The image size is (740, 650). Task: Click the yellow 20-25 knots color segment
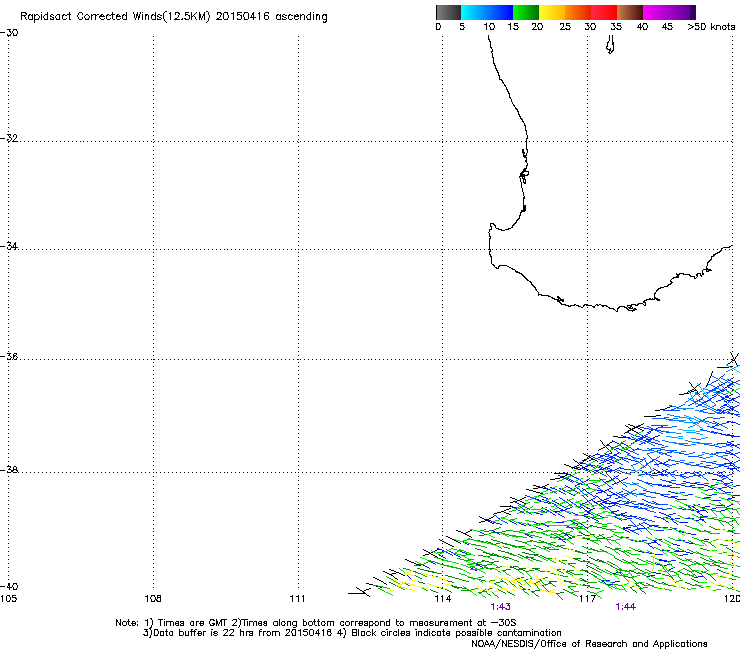[552, 12]
